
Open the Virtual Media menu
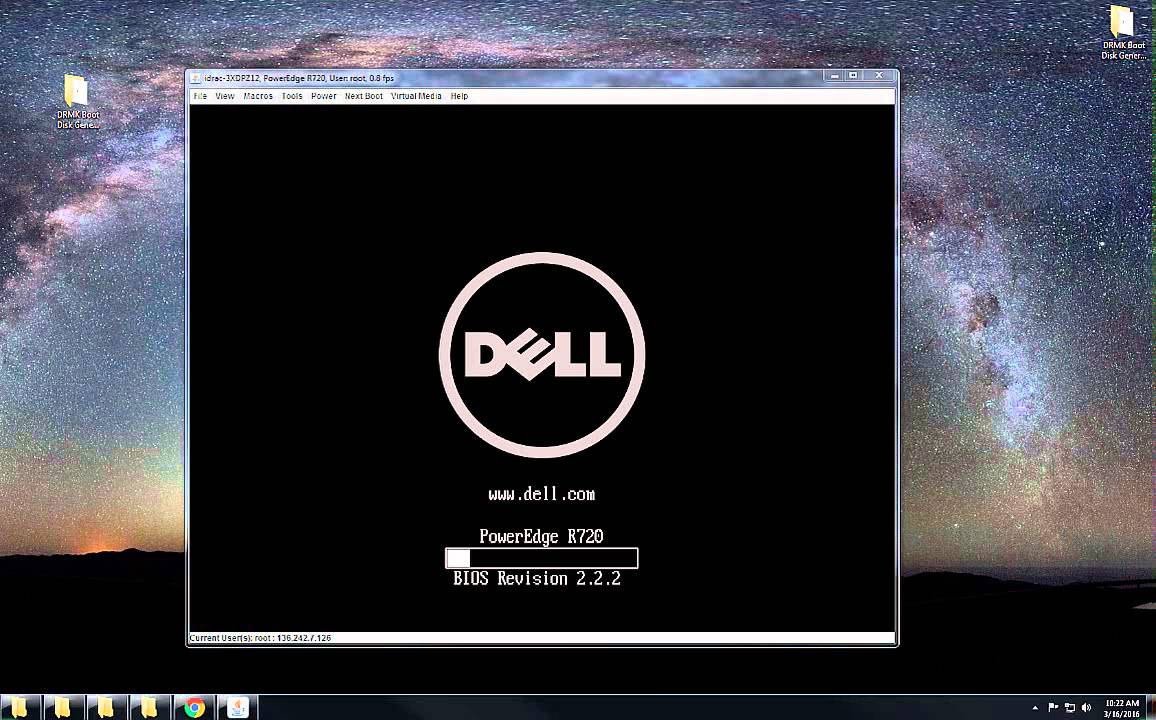click(416, 96)
